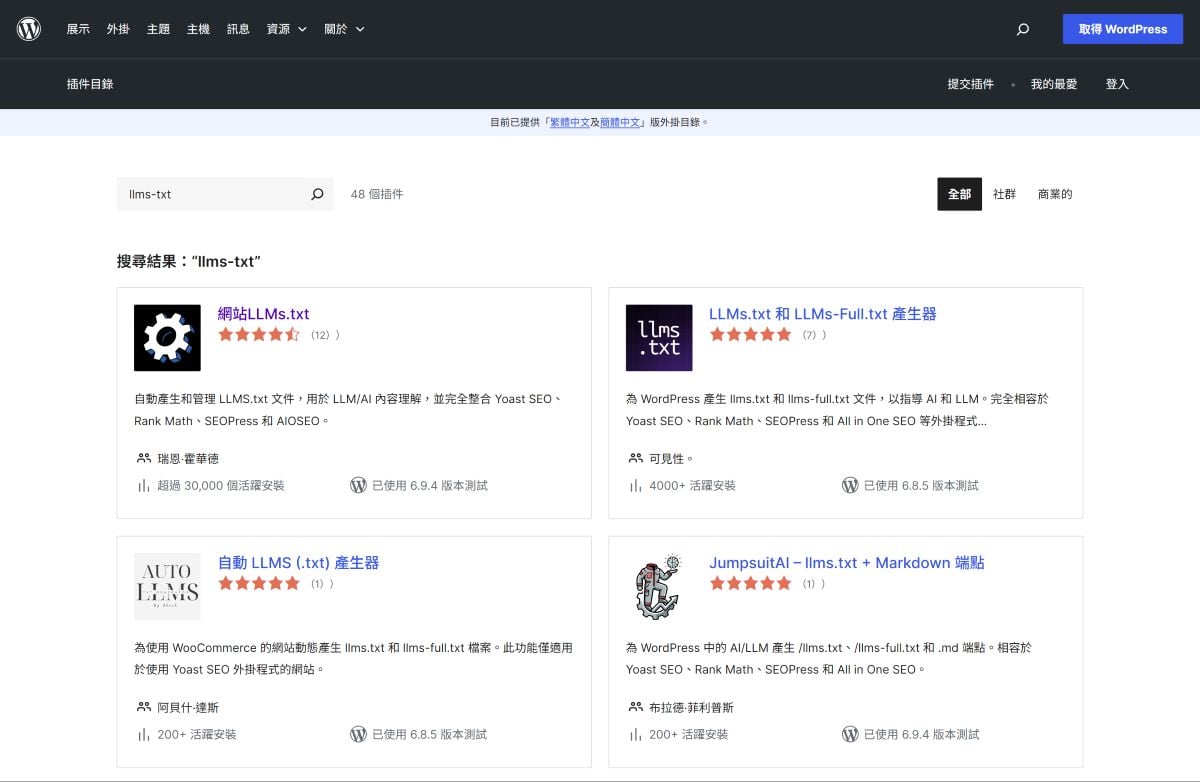Open the llms.txt purple plugin thumbnail
The image size is (1200, 782).
pyautogui.click(x=659, y=338)
